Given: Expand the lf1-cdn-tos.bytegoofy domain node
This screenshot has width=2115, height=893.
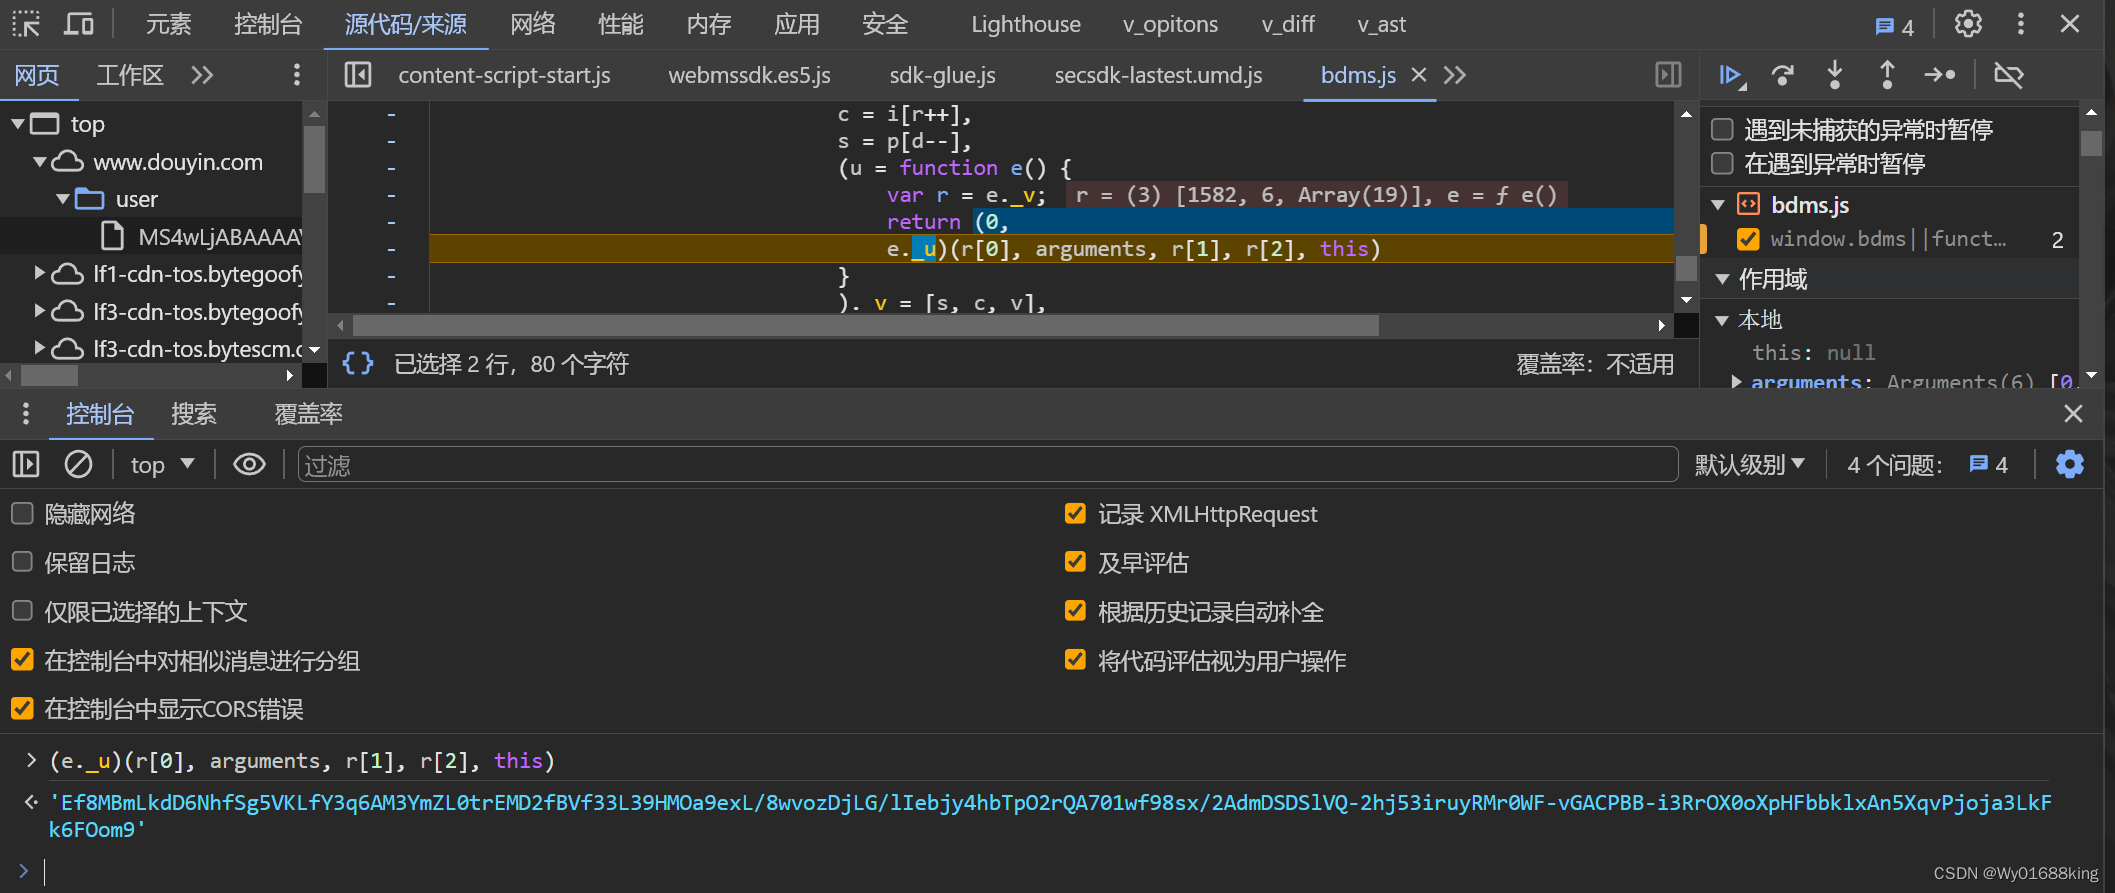Looking at the screenshot, I should click(x=40, y=273).
